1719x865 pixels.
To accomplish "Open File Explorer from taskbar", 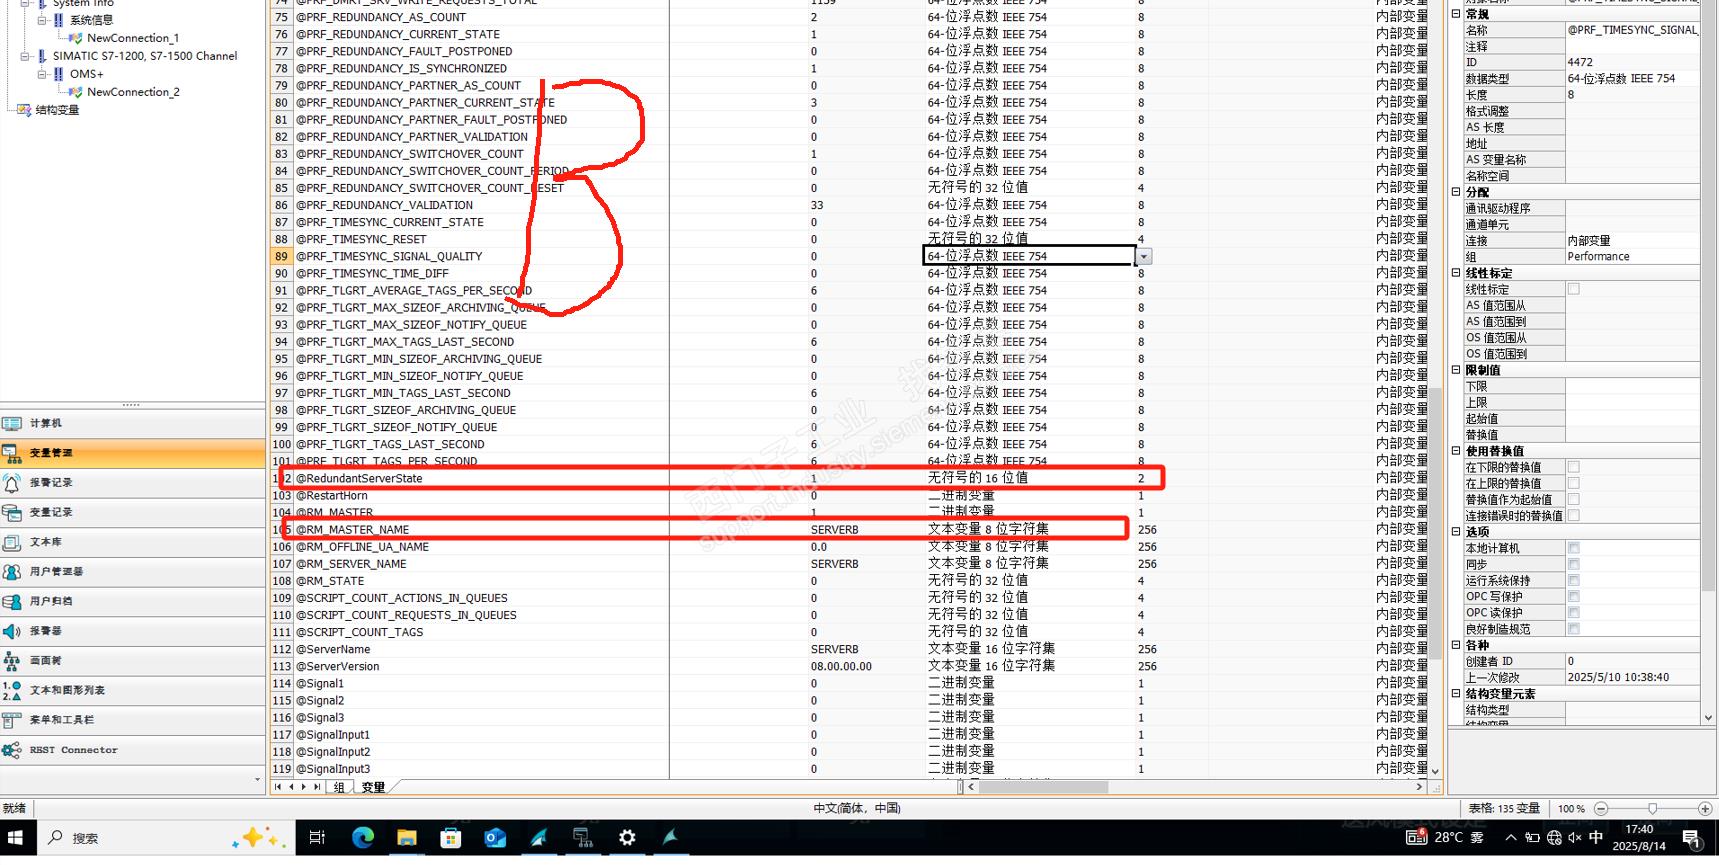I will (x=406, y=838).
